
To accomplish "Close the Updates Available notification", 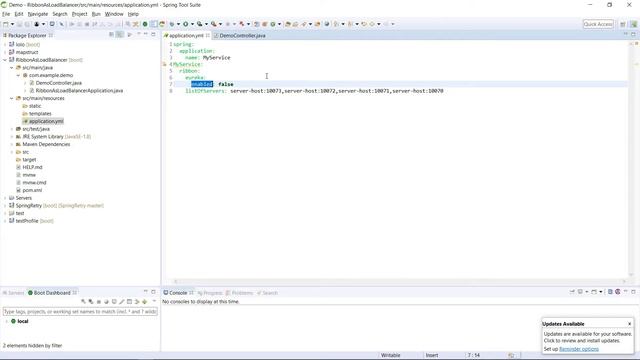I will pyautogui.click(x=629, y=324).
